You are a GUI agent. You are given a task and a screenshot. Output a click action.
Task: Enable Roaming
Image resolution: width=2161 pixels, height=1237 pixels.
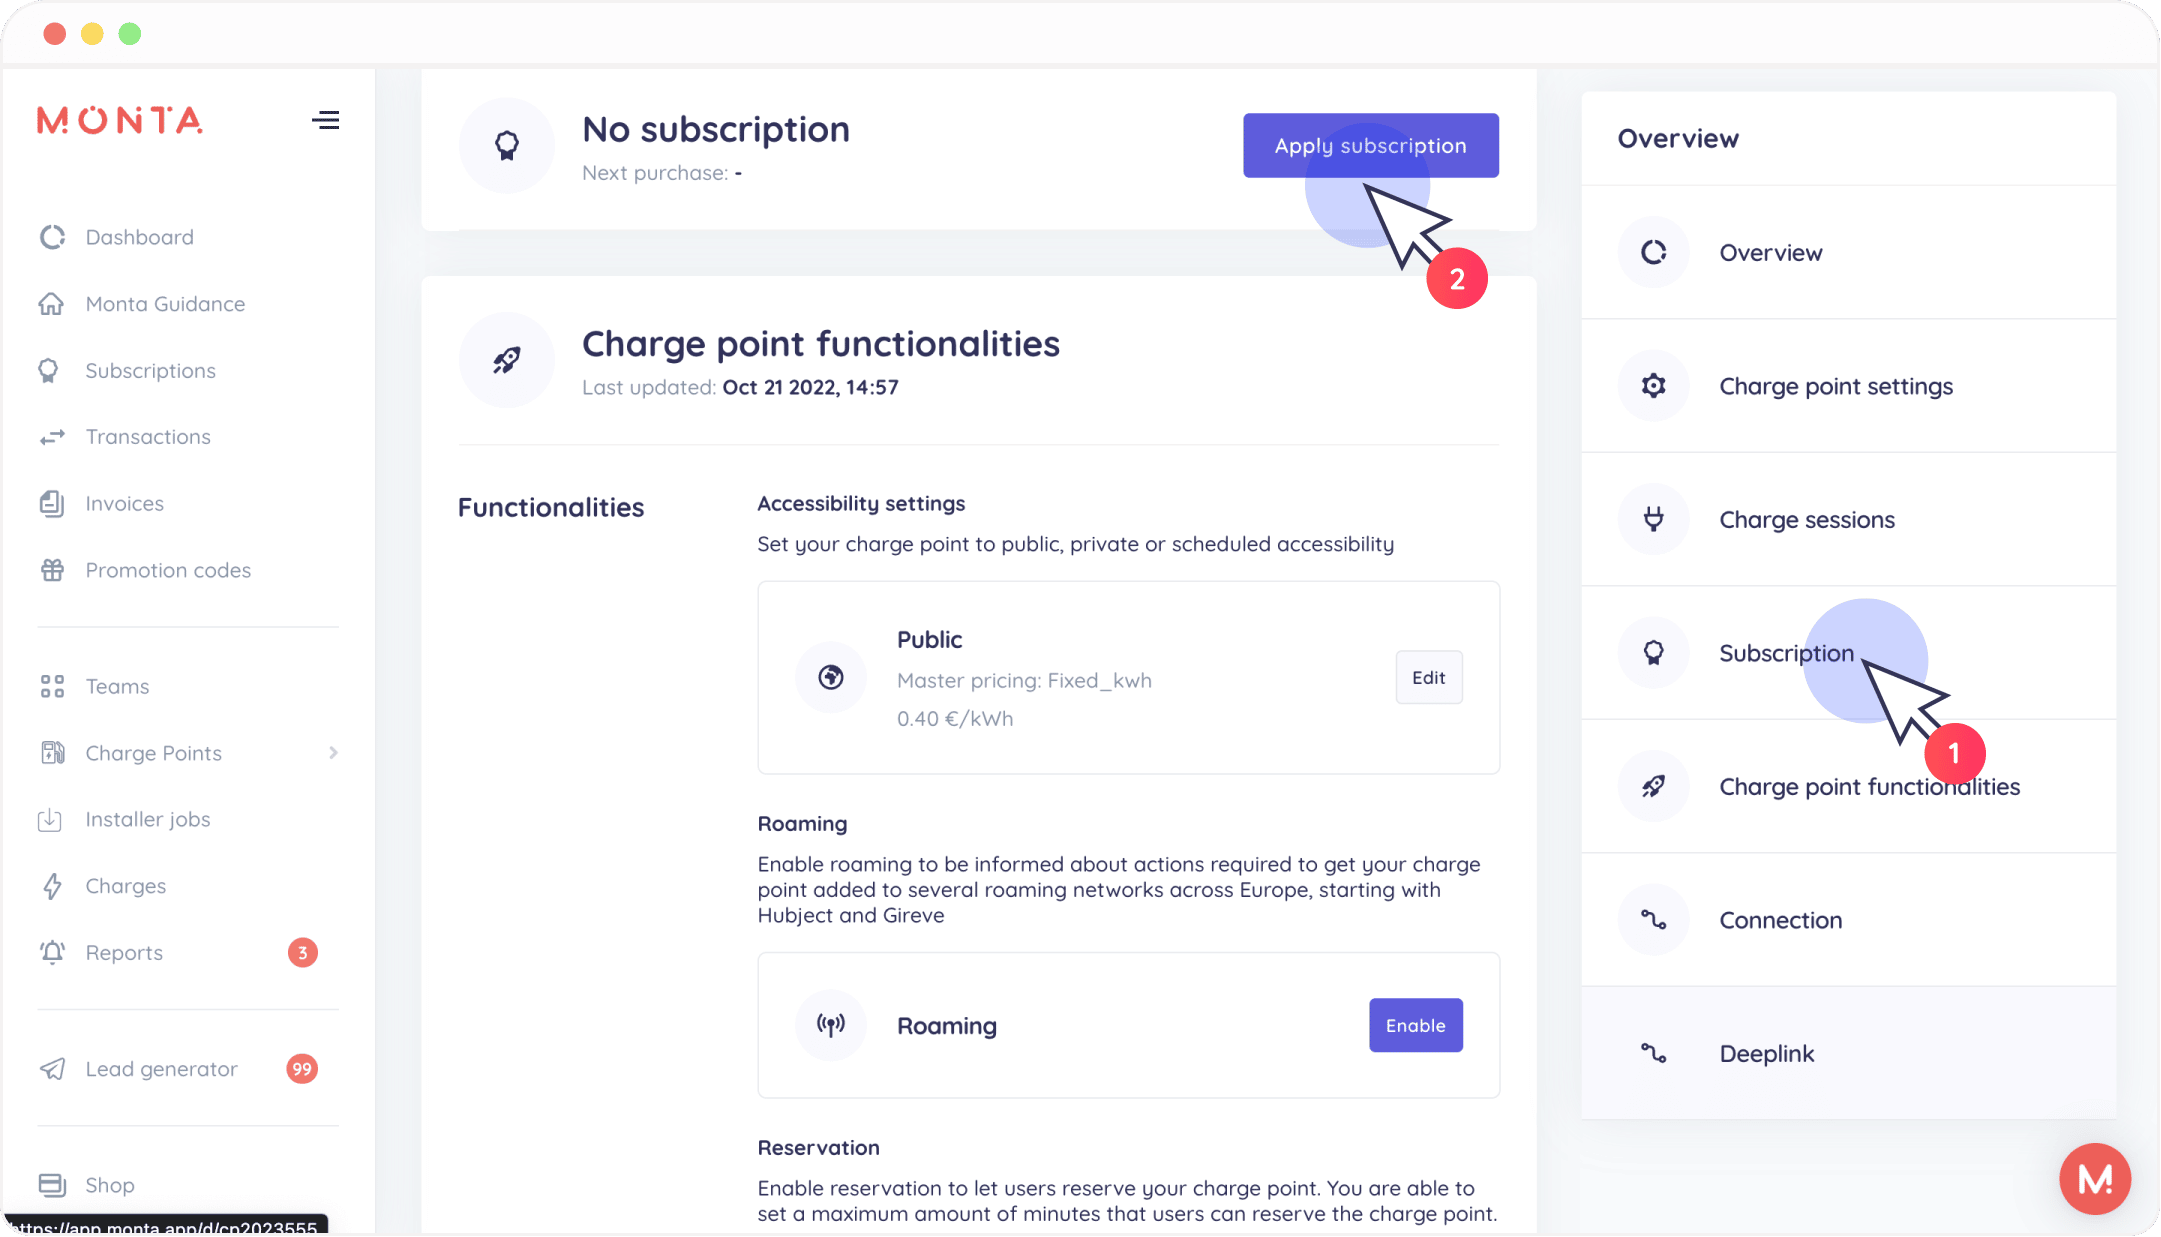pos(1415,1025)
